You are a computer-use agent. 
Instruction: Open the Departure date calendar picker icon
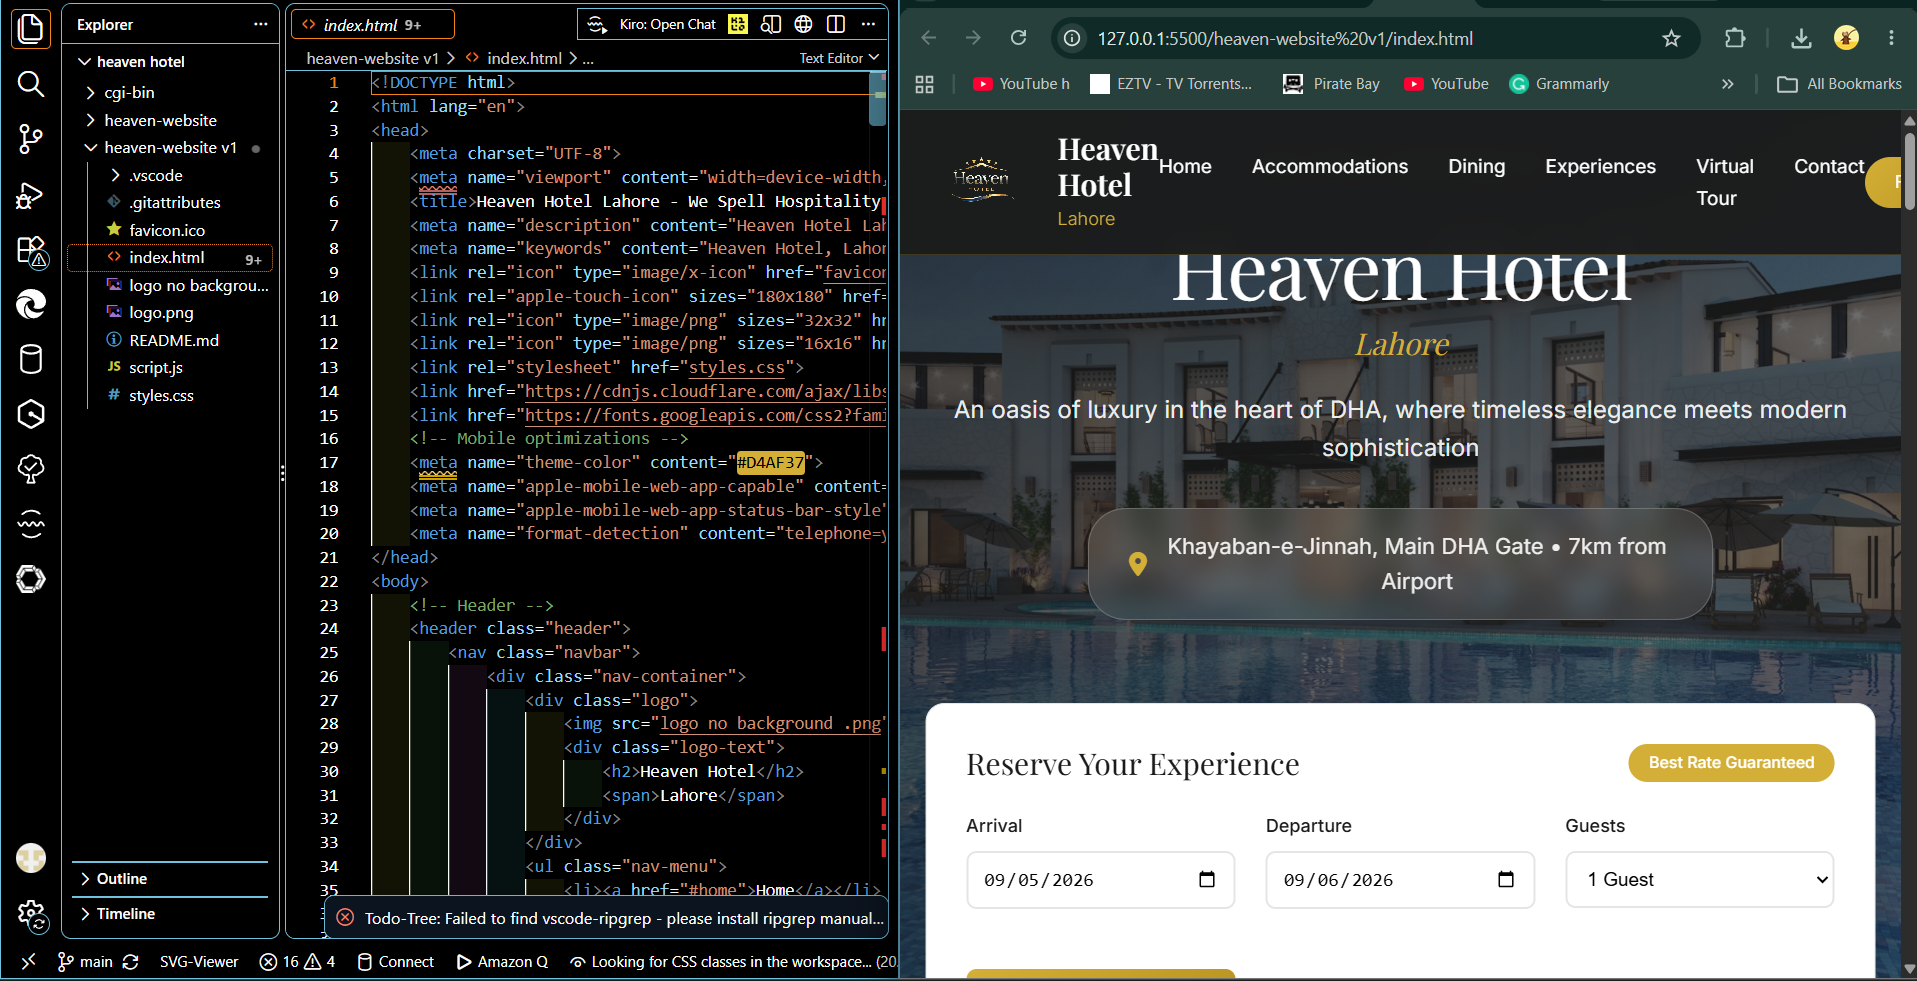pyautogui.click(x=1506, y=879)
